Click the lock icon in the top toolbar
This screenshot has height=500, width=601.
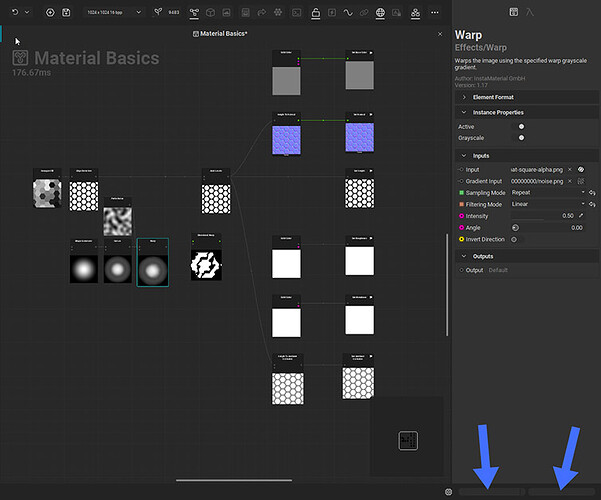(315, 13)
